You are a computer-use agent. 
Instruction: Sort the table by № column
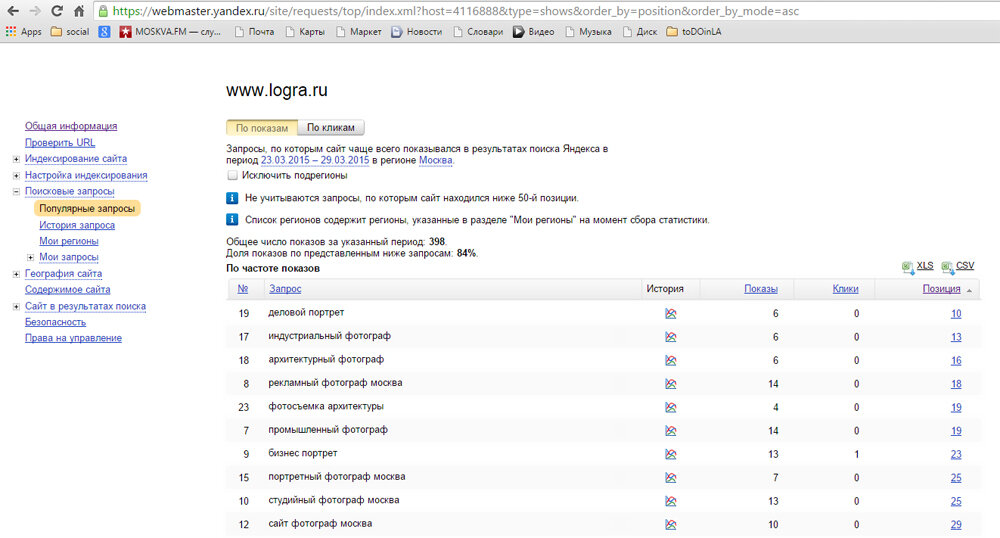pos(242,289)
